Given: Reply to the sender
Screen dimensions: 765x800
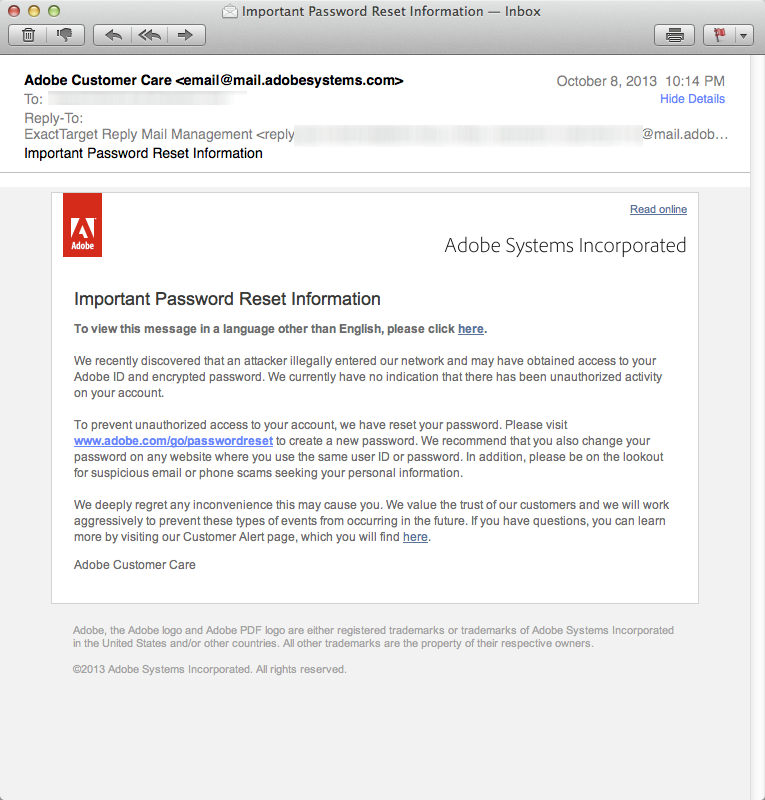Looking at the screenshot, I should coord(113,35).
